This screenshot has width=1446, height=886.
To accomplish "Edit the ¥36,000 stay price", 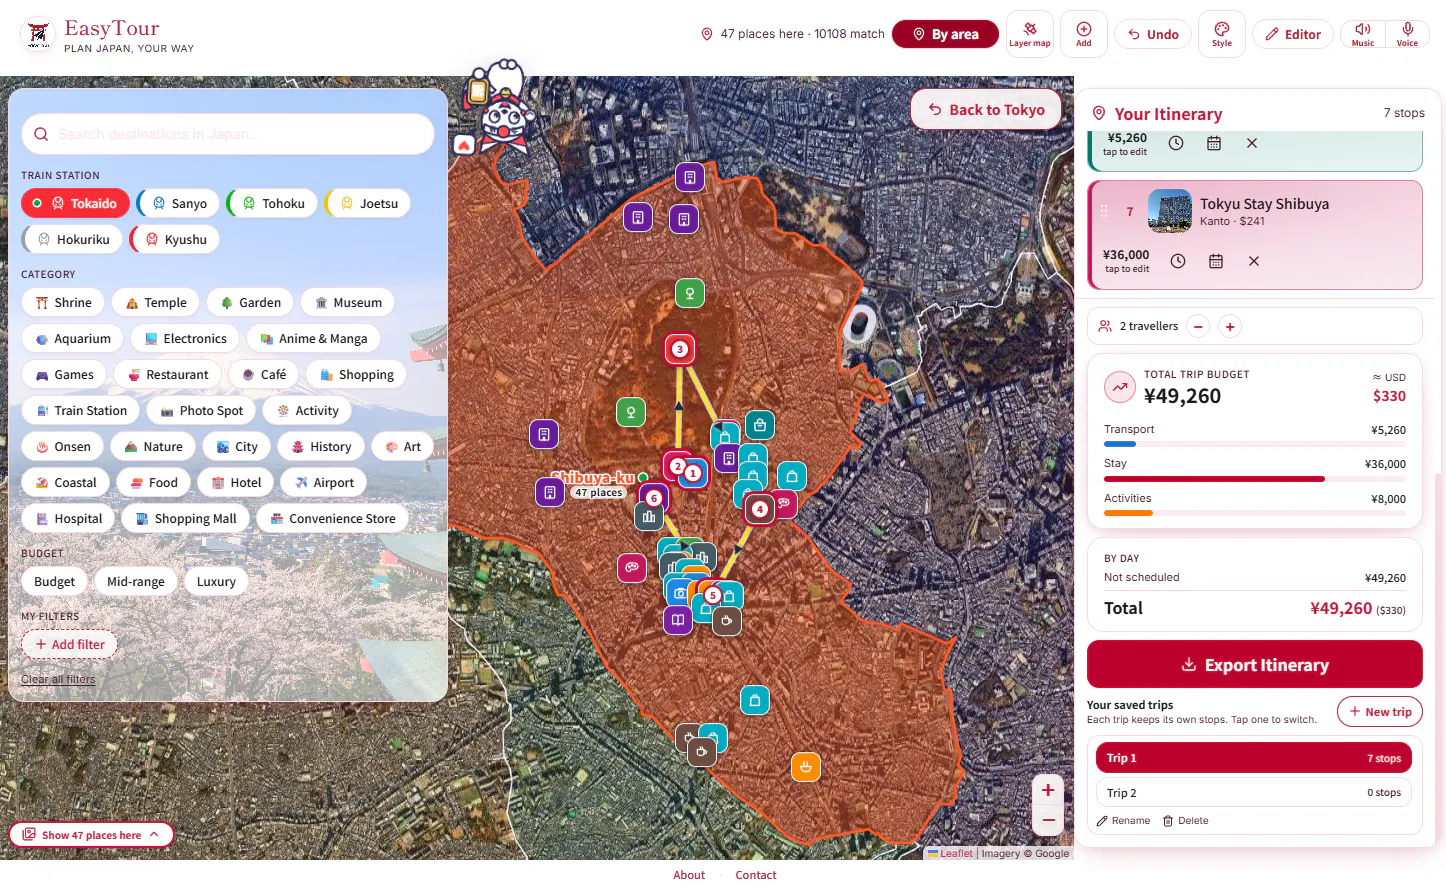I will [1126, 260].
